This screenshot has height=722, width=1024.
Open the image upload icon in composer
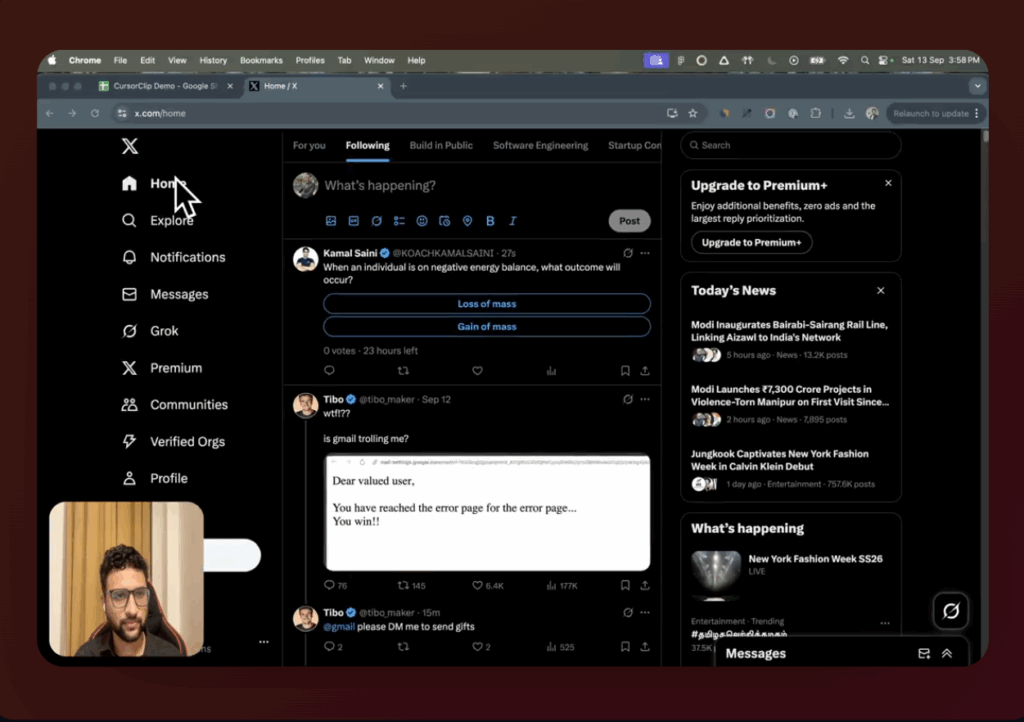pyautogui.click(x=331, y=220)
